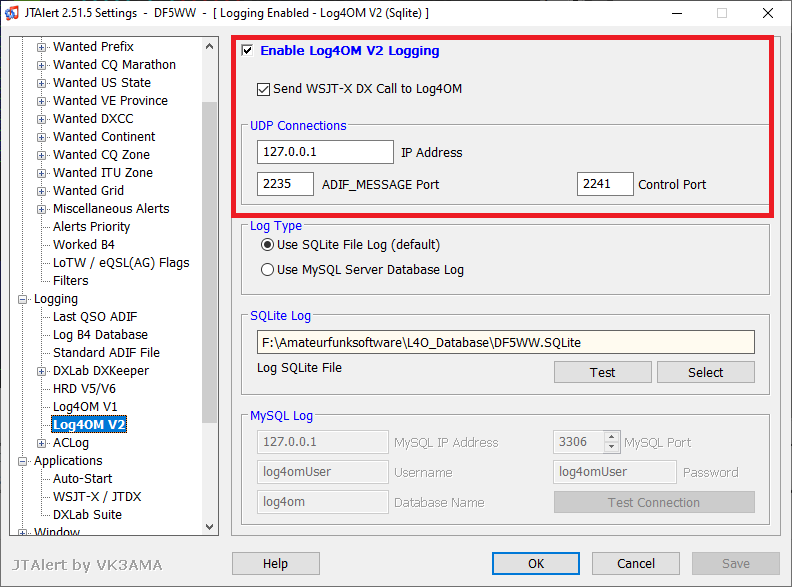
Task: Click the tree panel scrollbar thumb
Action: pyautogui.click(x=210, y=262)
